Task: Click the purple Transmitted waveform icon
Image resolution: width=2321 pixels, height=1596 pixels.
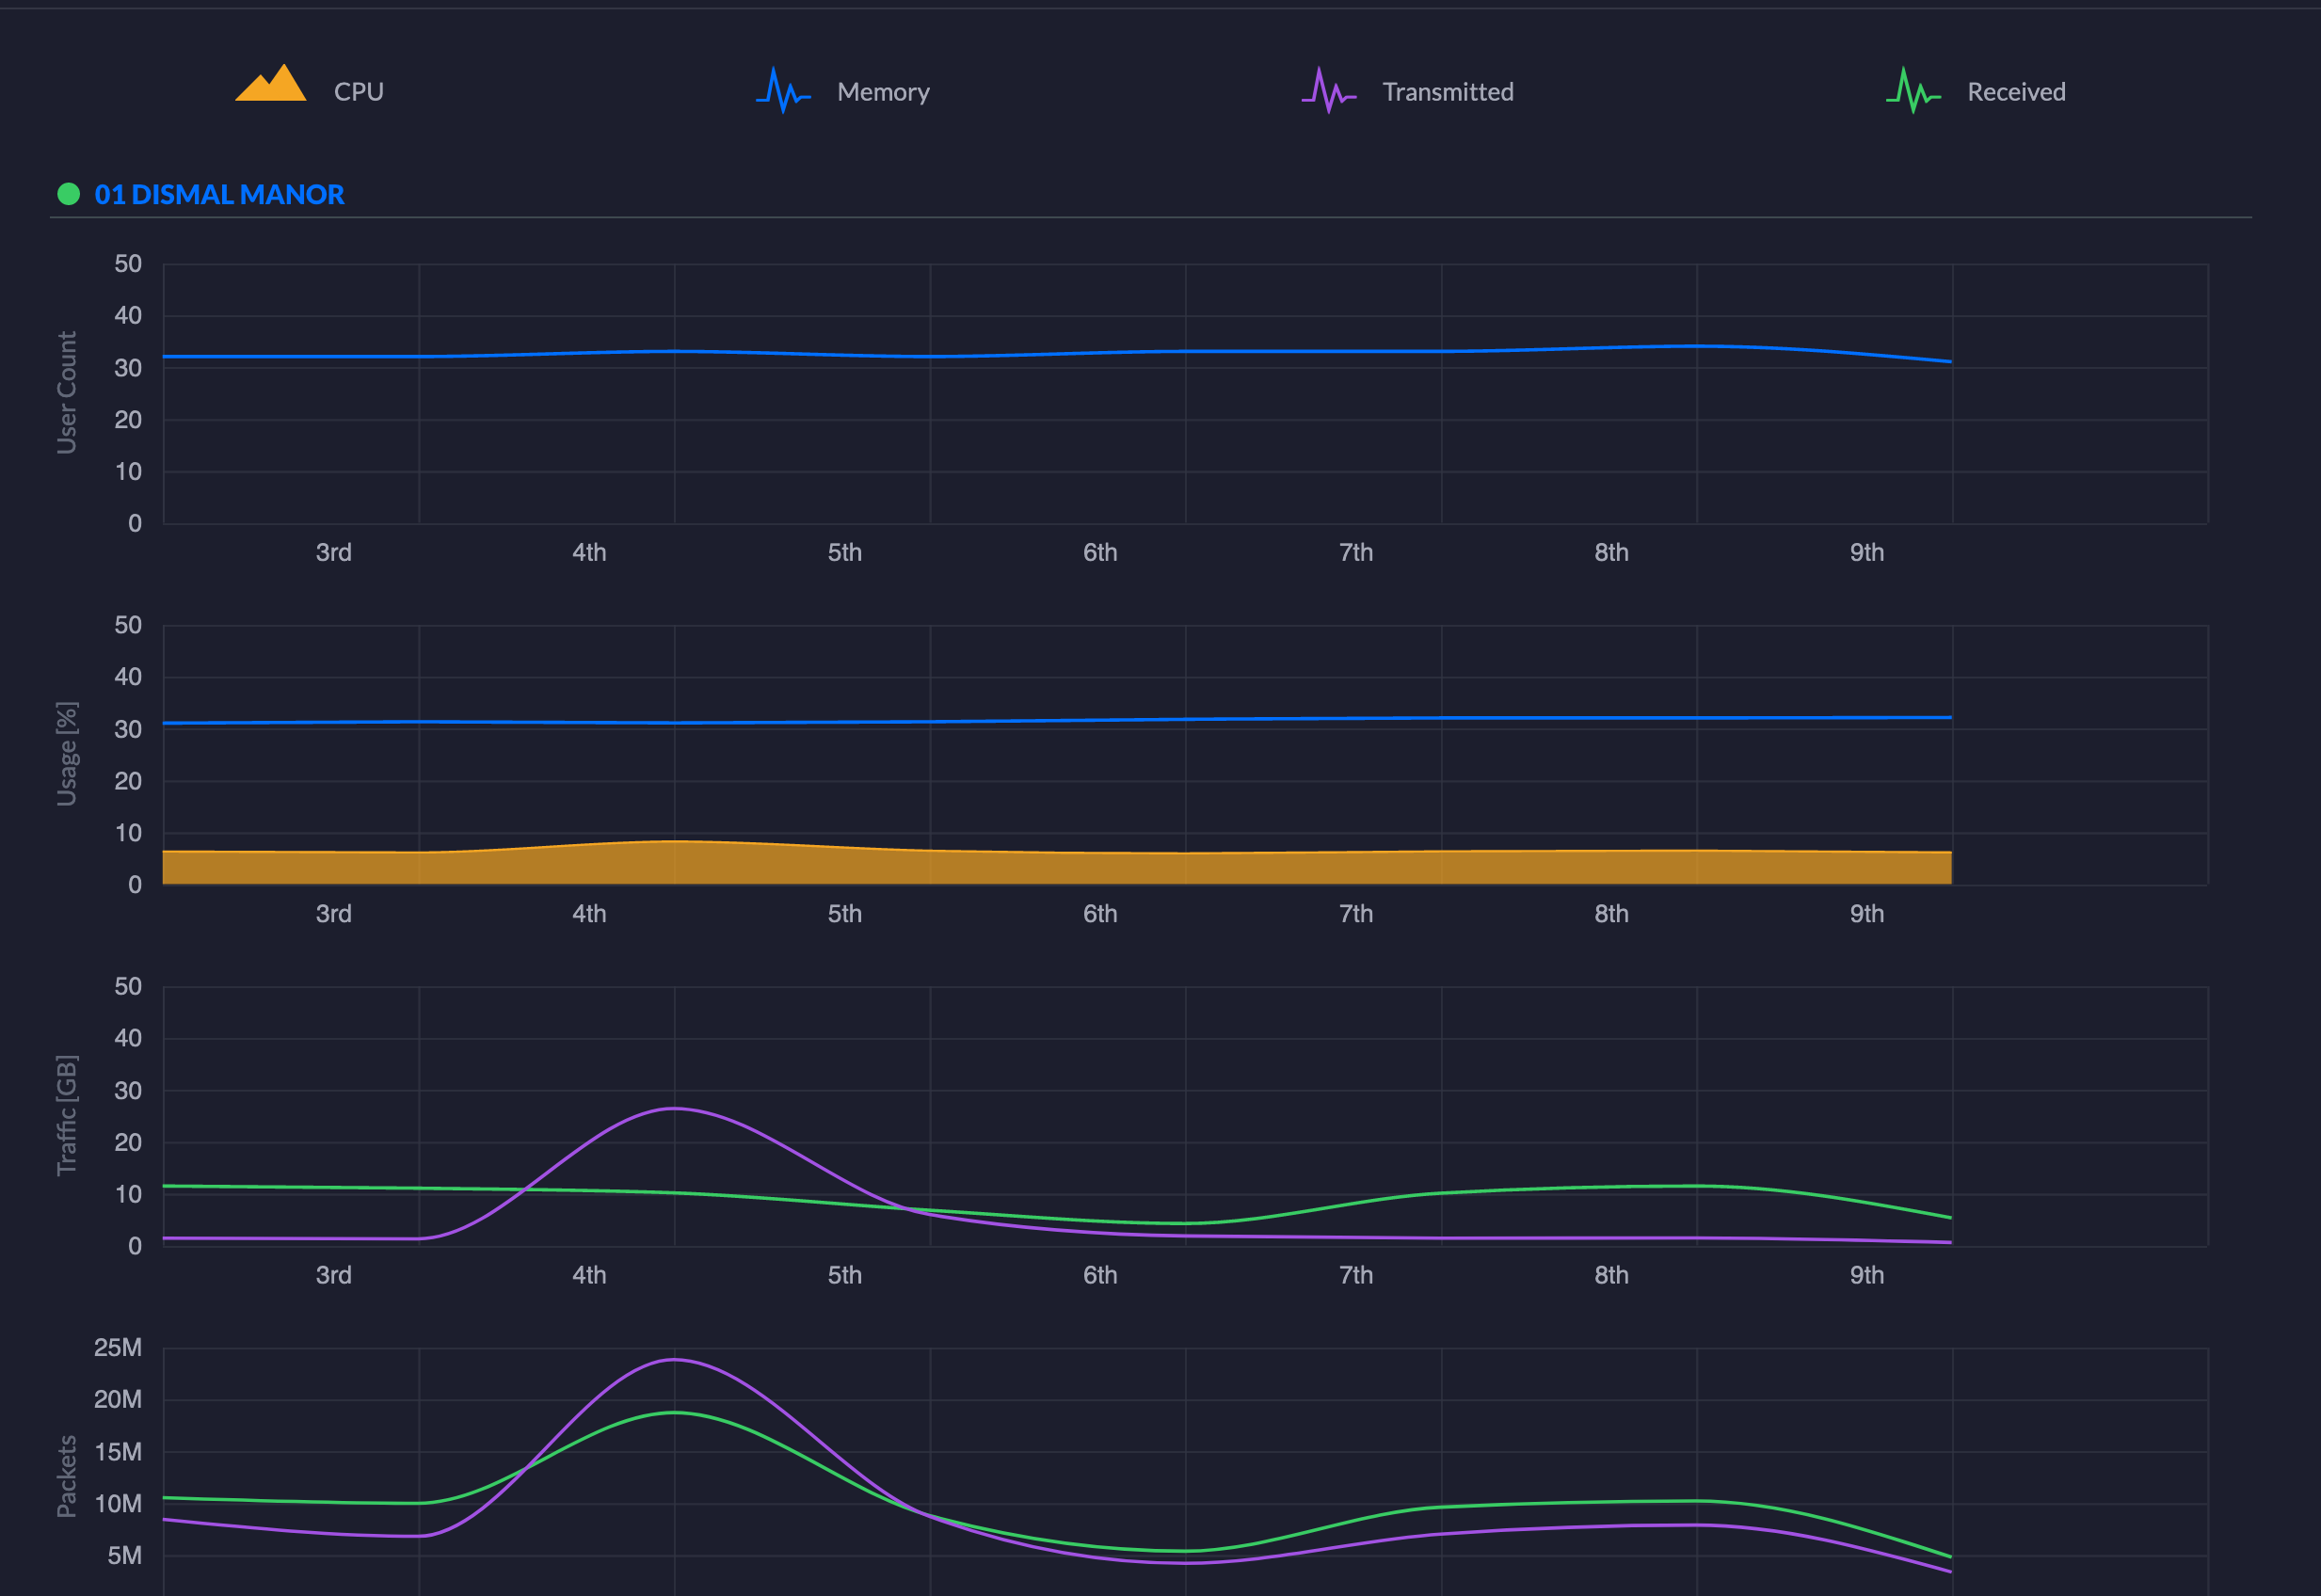Action: coord(1328,91)
